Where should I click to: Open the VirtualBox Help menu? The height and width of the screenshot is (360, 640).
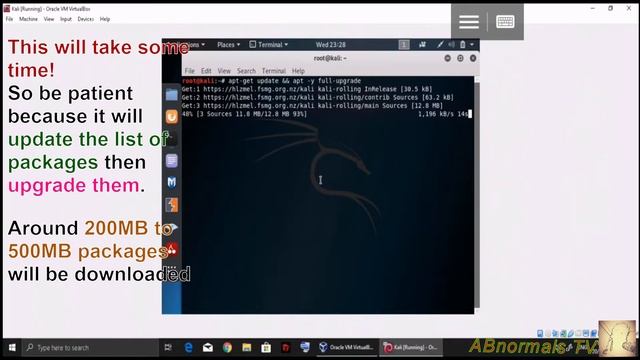pos(105,19)
